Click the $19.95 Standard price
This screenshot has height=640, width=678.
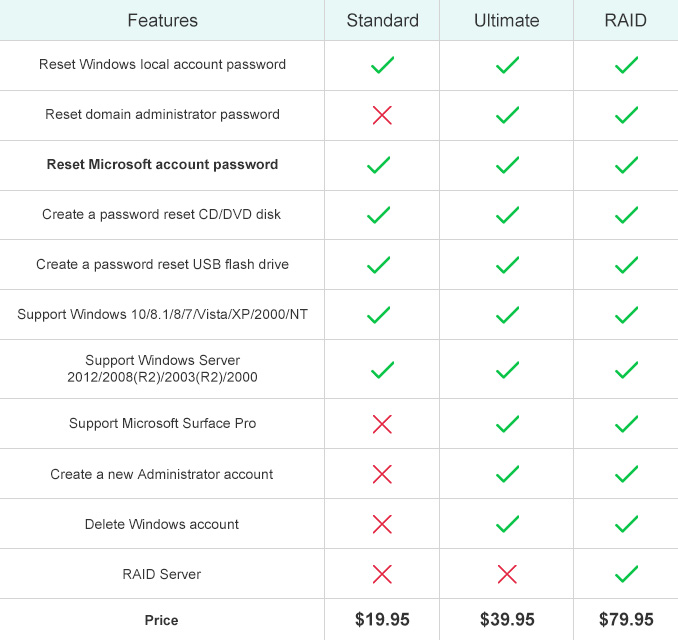(382, 619)
